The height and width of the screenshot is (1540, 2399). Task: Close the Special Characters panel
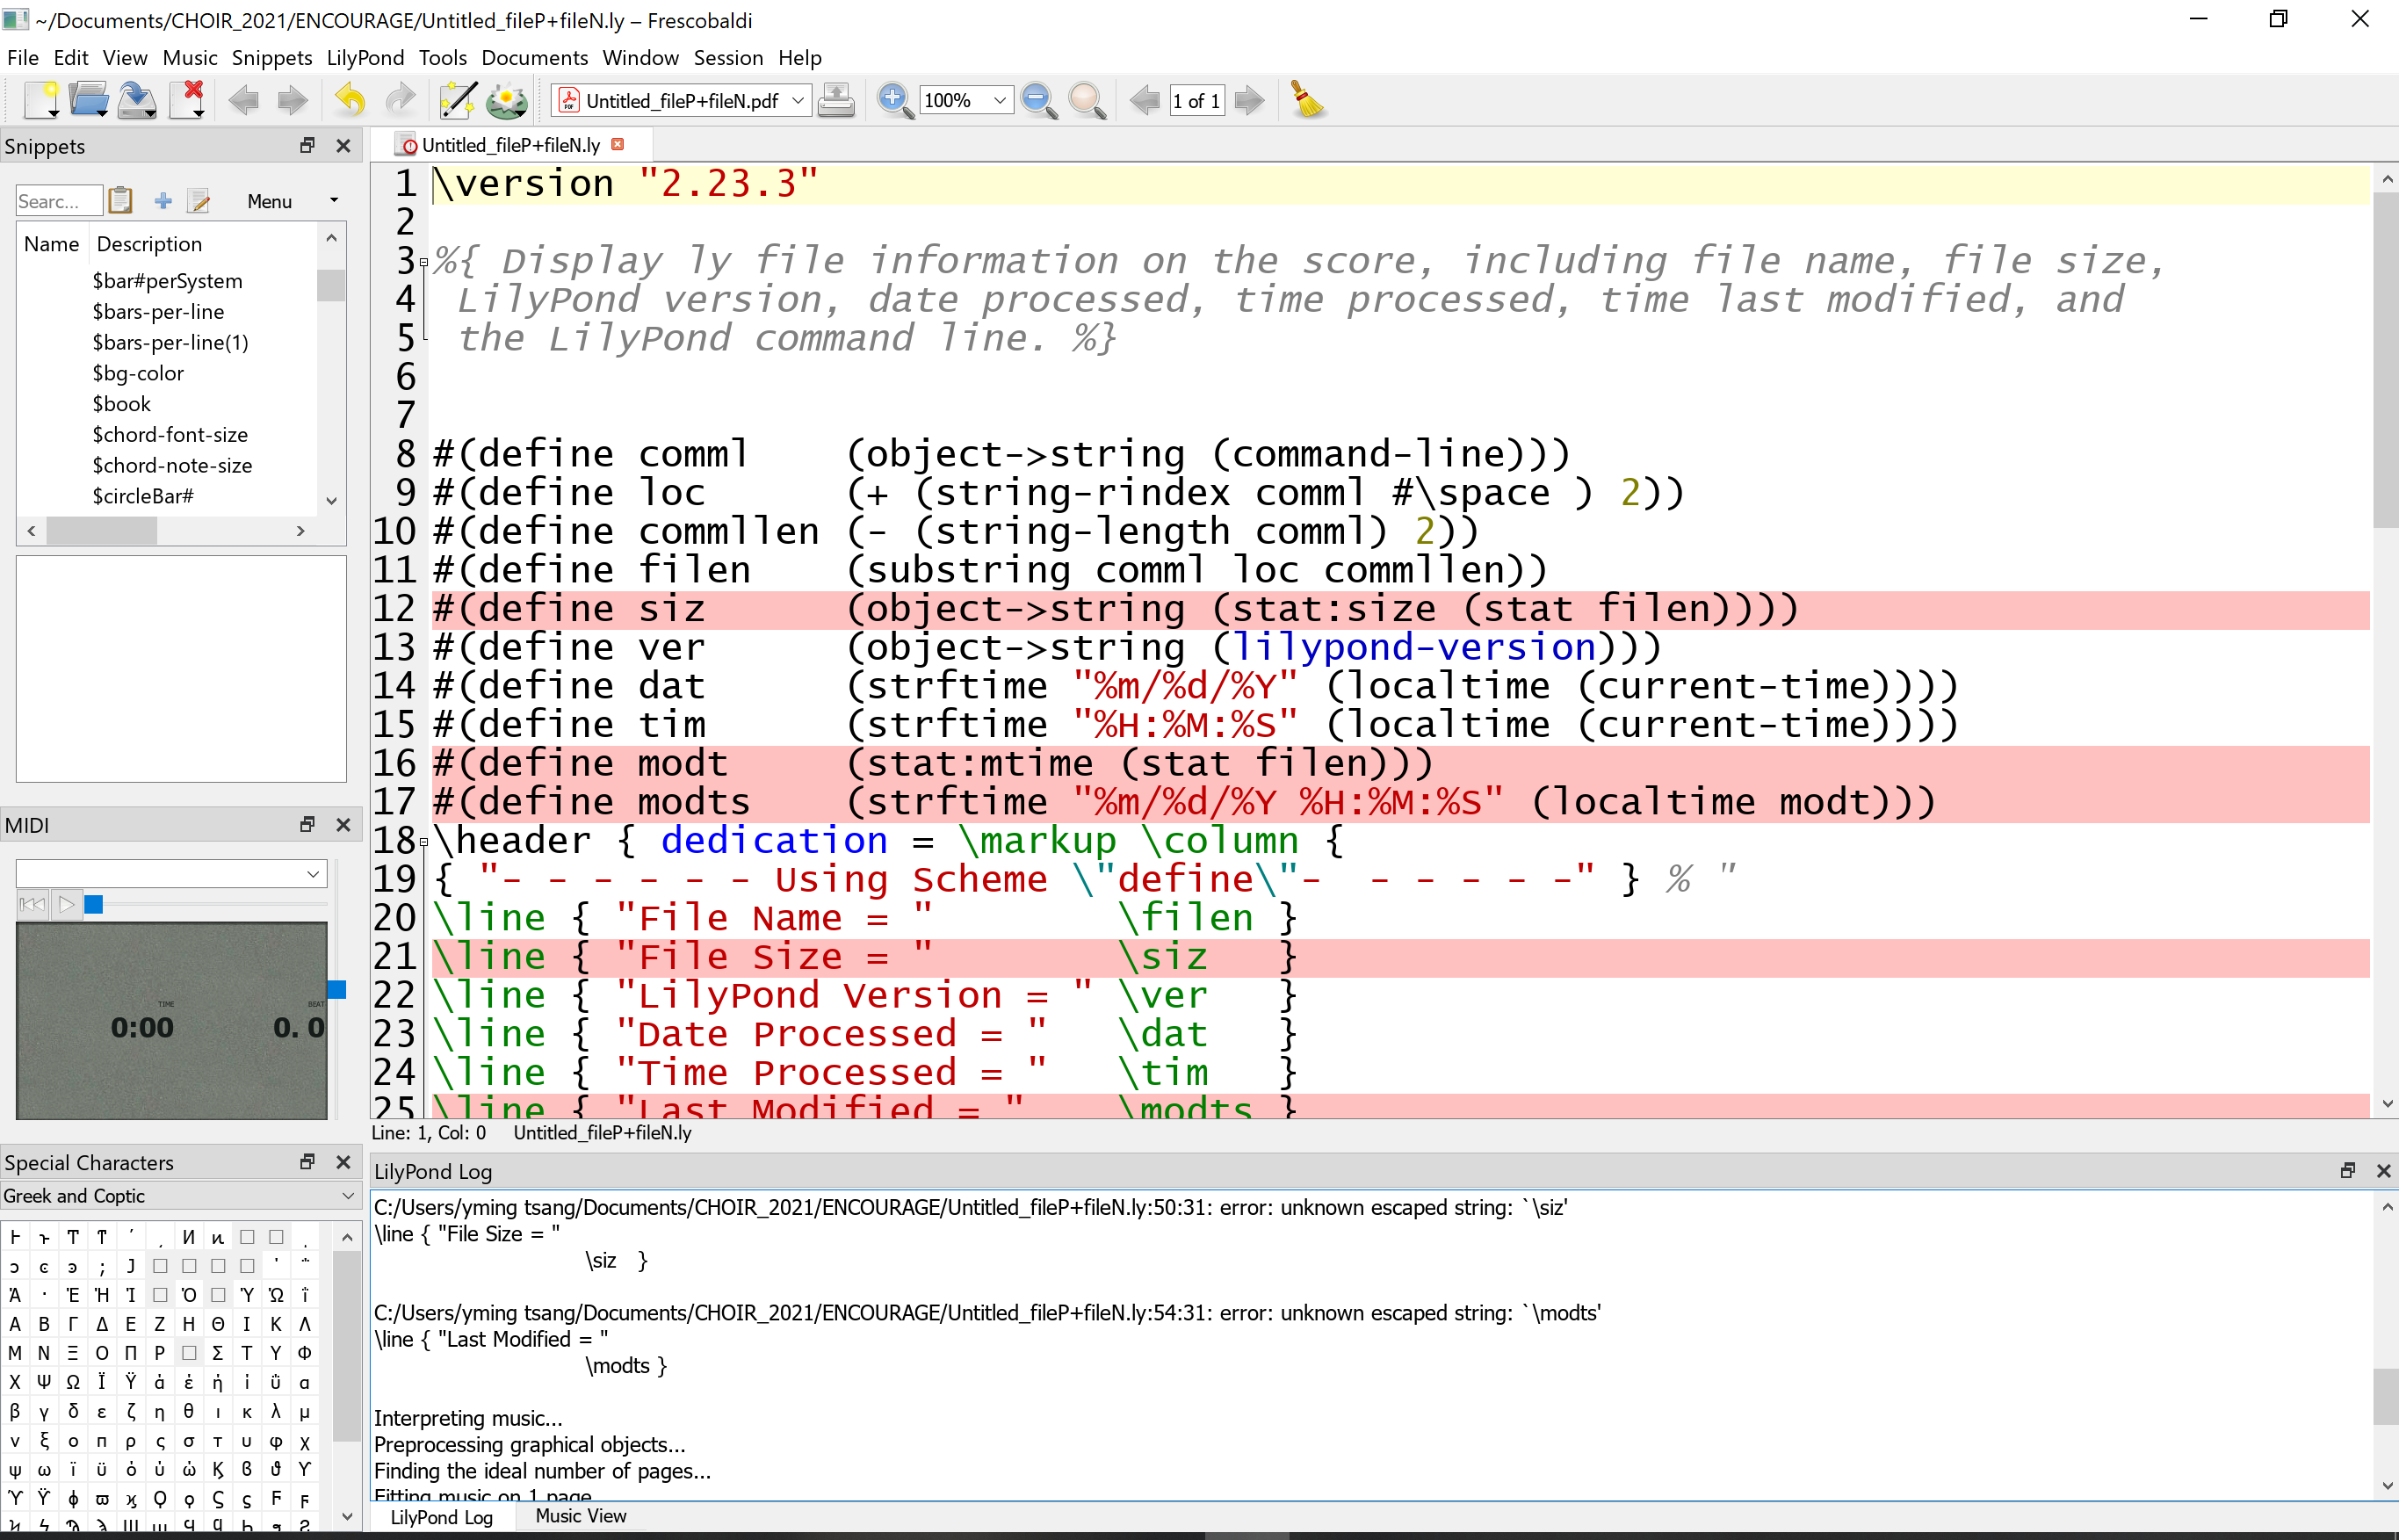tap(343, 1162)
